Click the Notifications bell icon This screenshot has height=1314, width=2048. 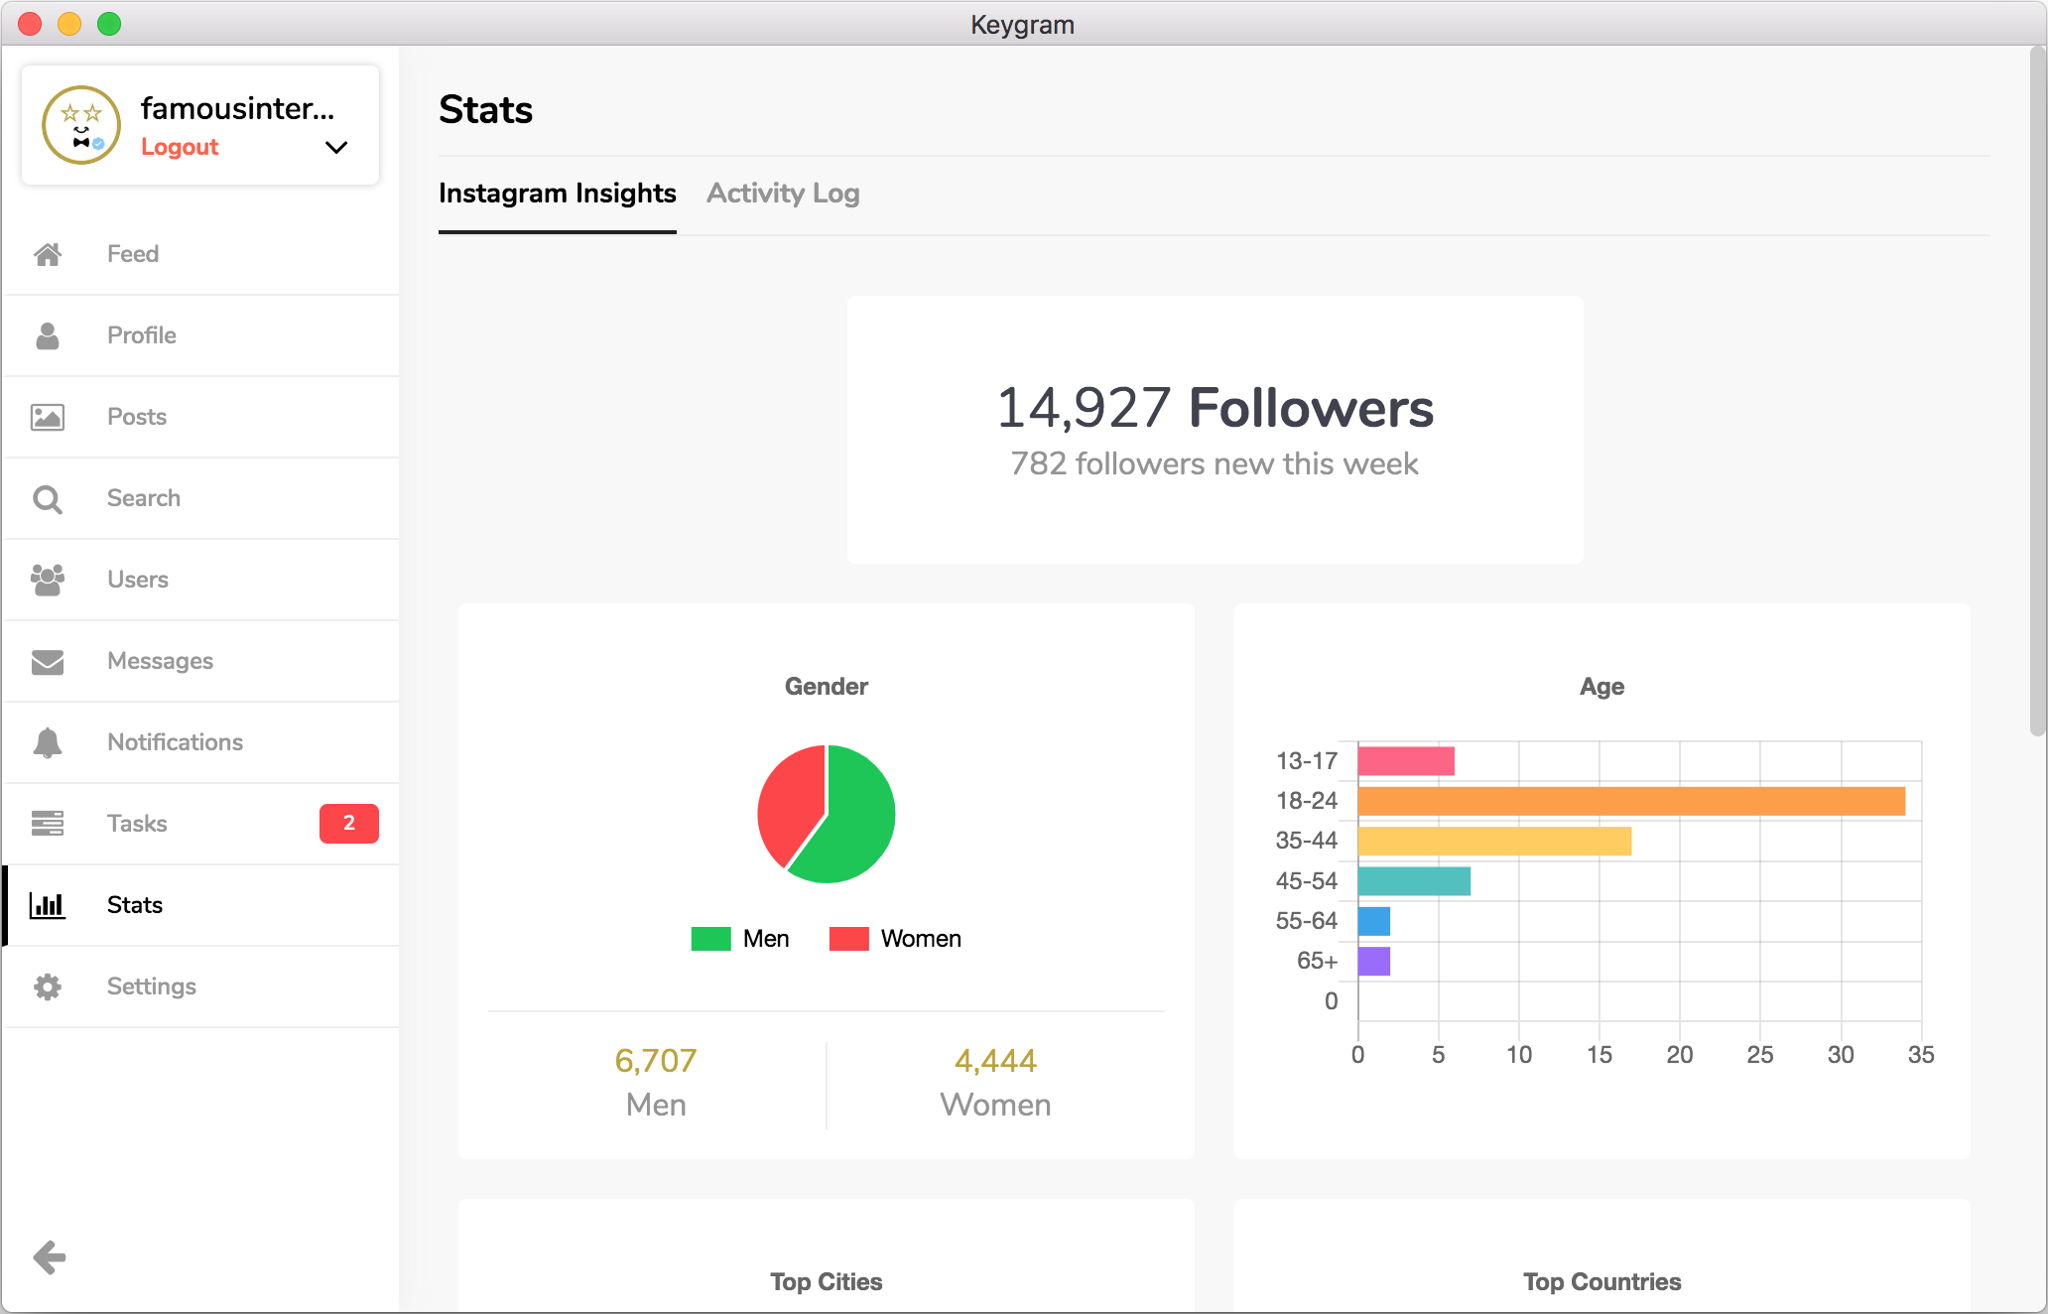point(48,743)
